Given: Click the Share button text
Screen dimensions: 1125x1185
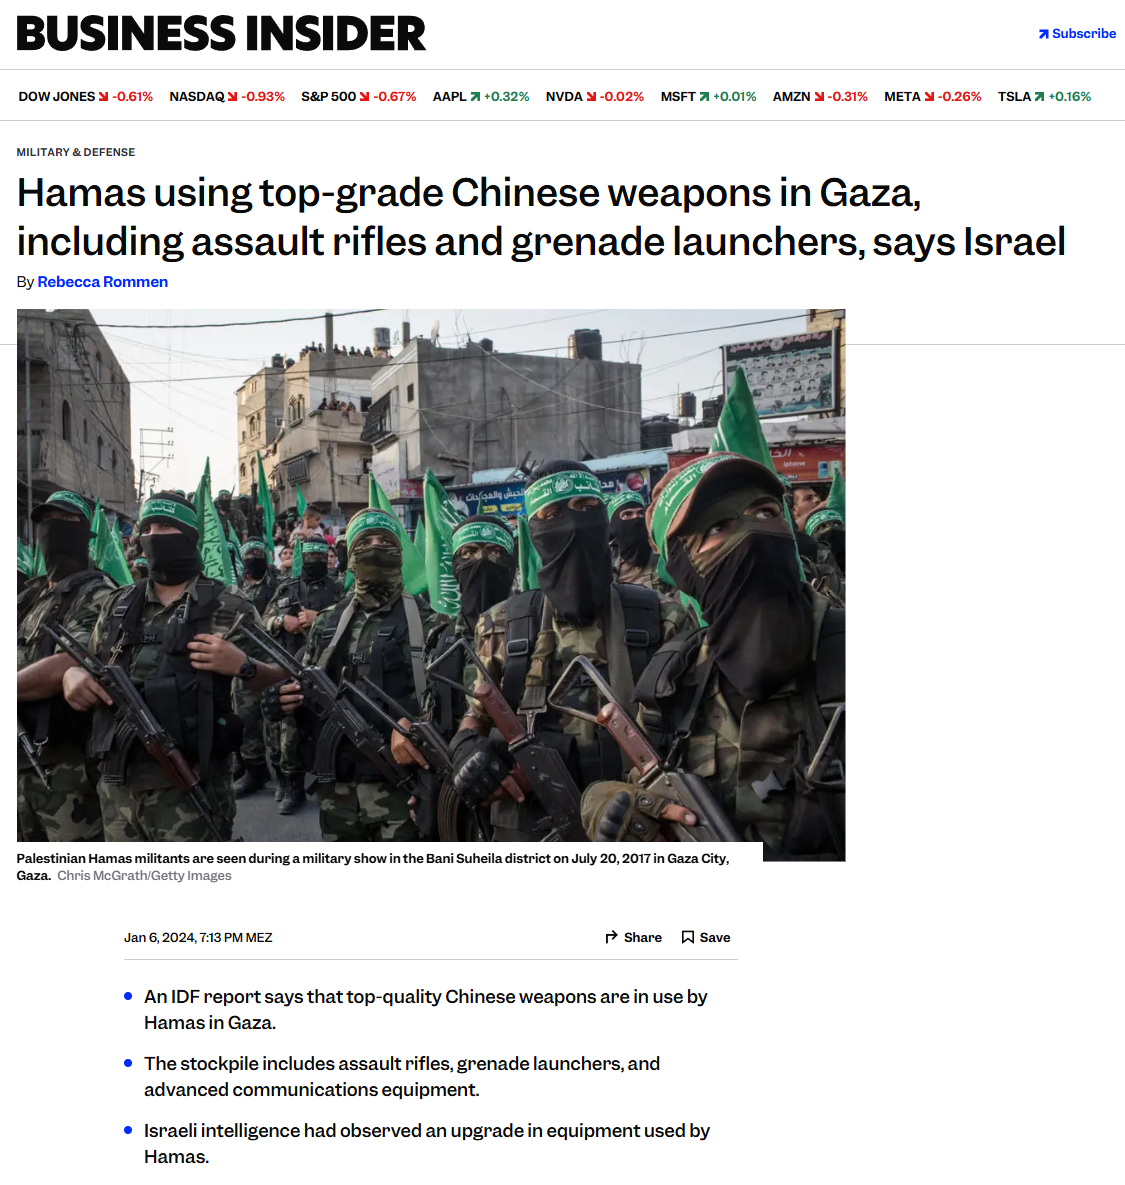Looking at the screenshot, I should point(643,937).
